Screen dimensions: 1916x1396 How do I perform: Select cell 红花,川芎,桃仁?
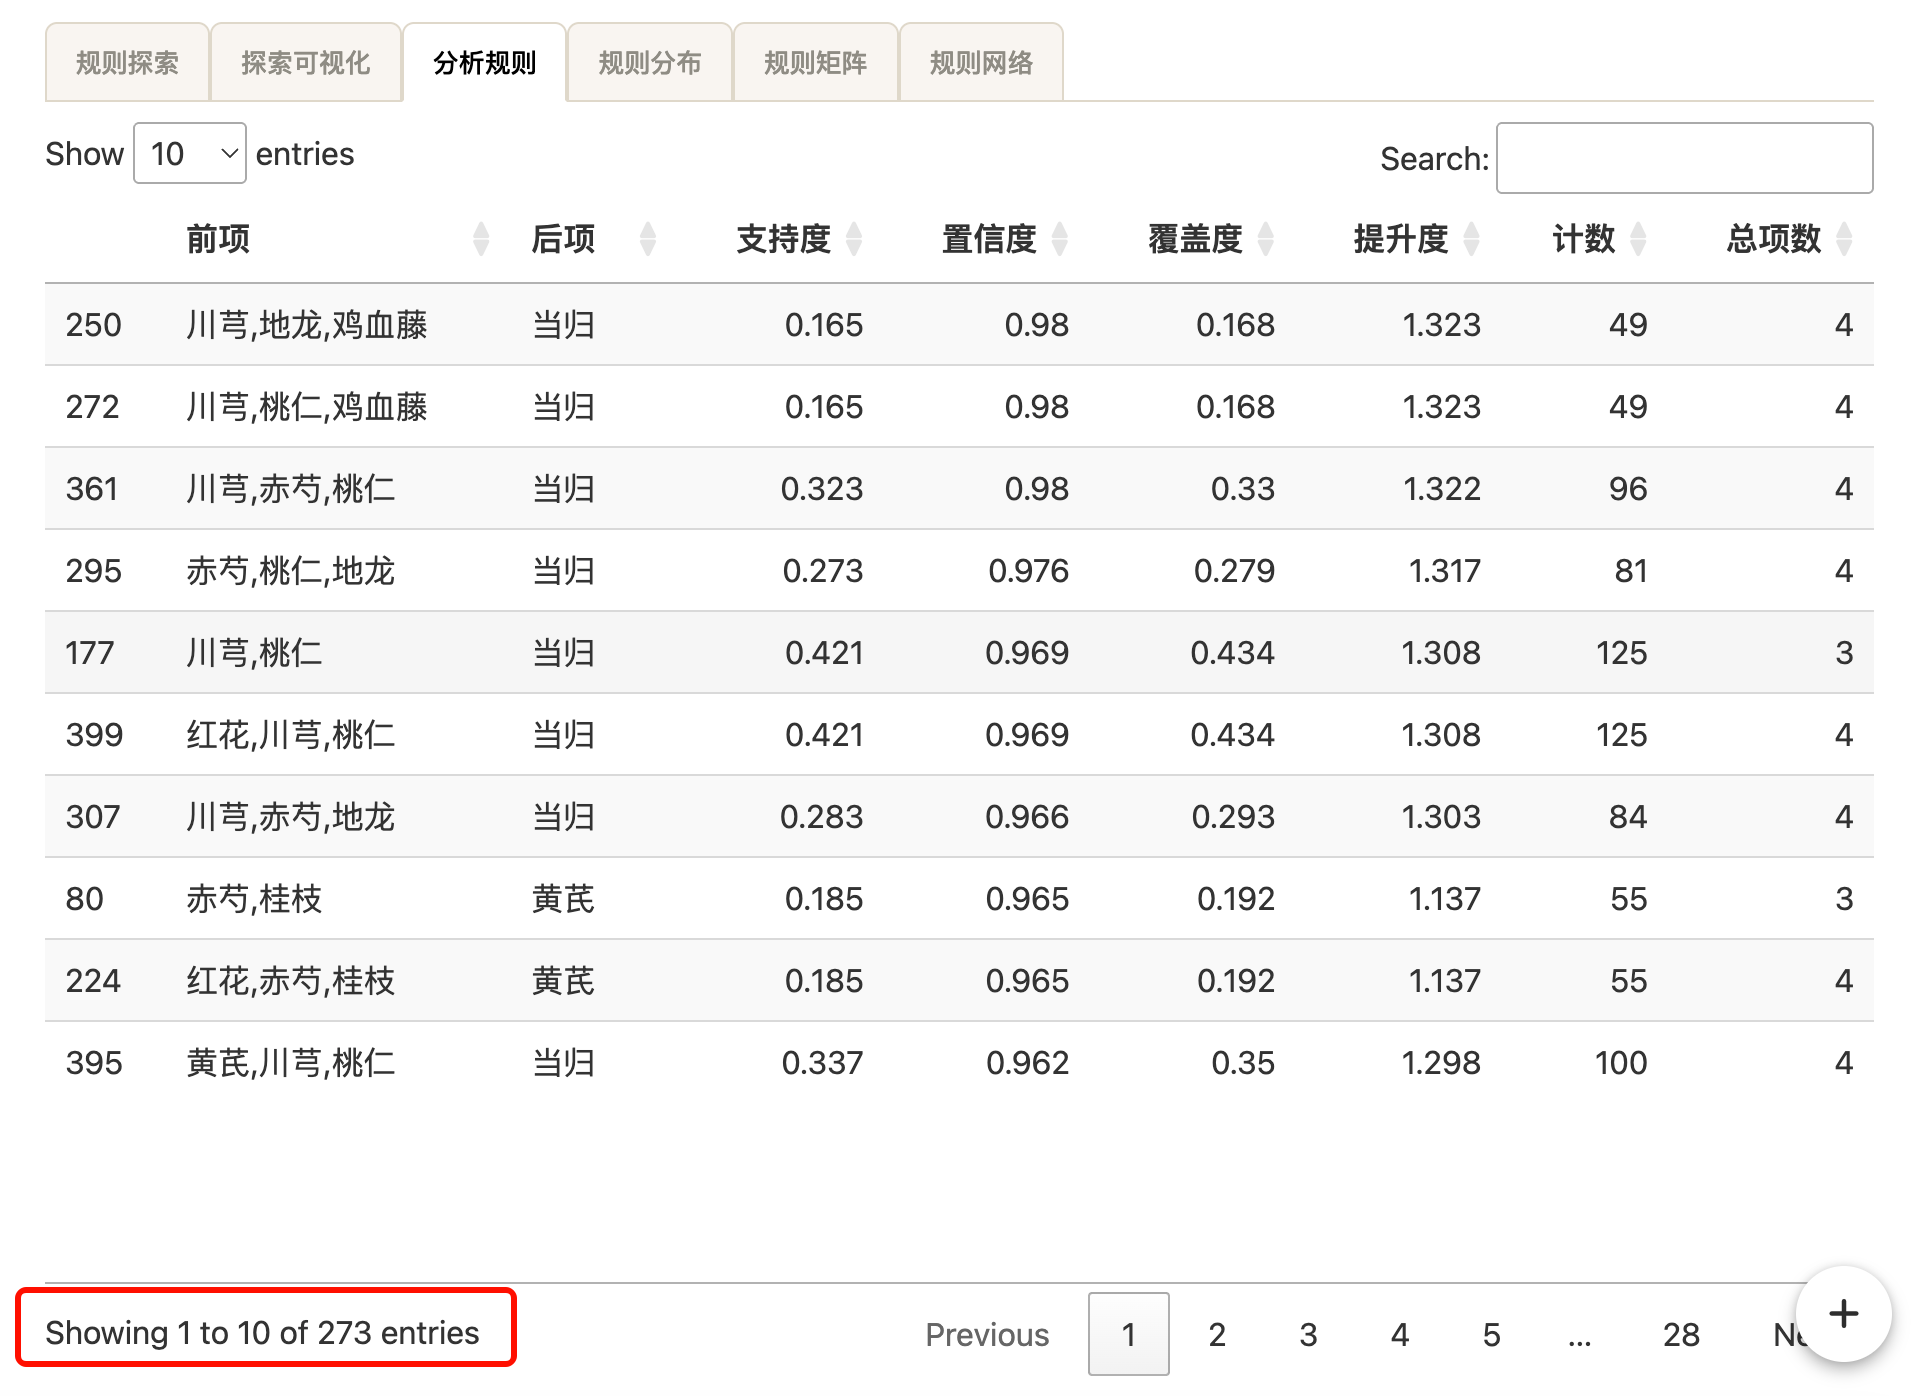[291, 735]
